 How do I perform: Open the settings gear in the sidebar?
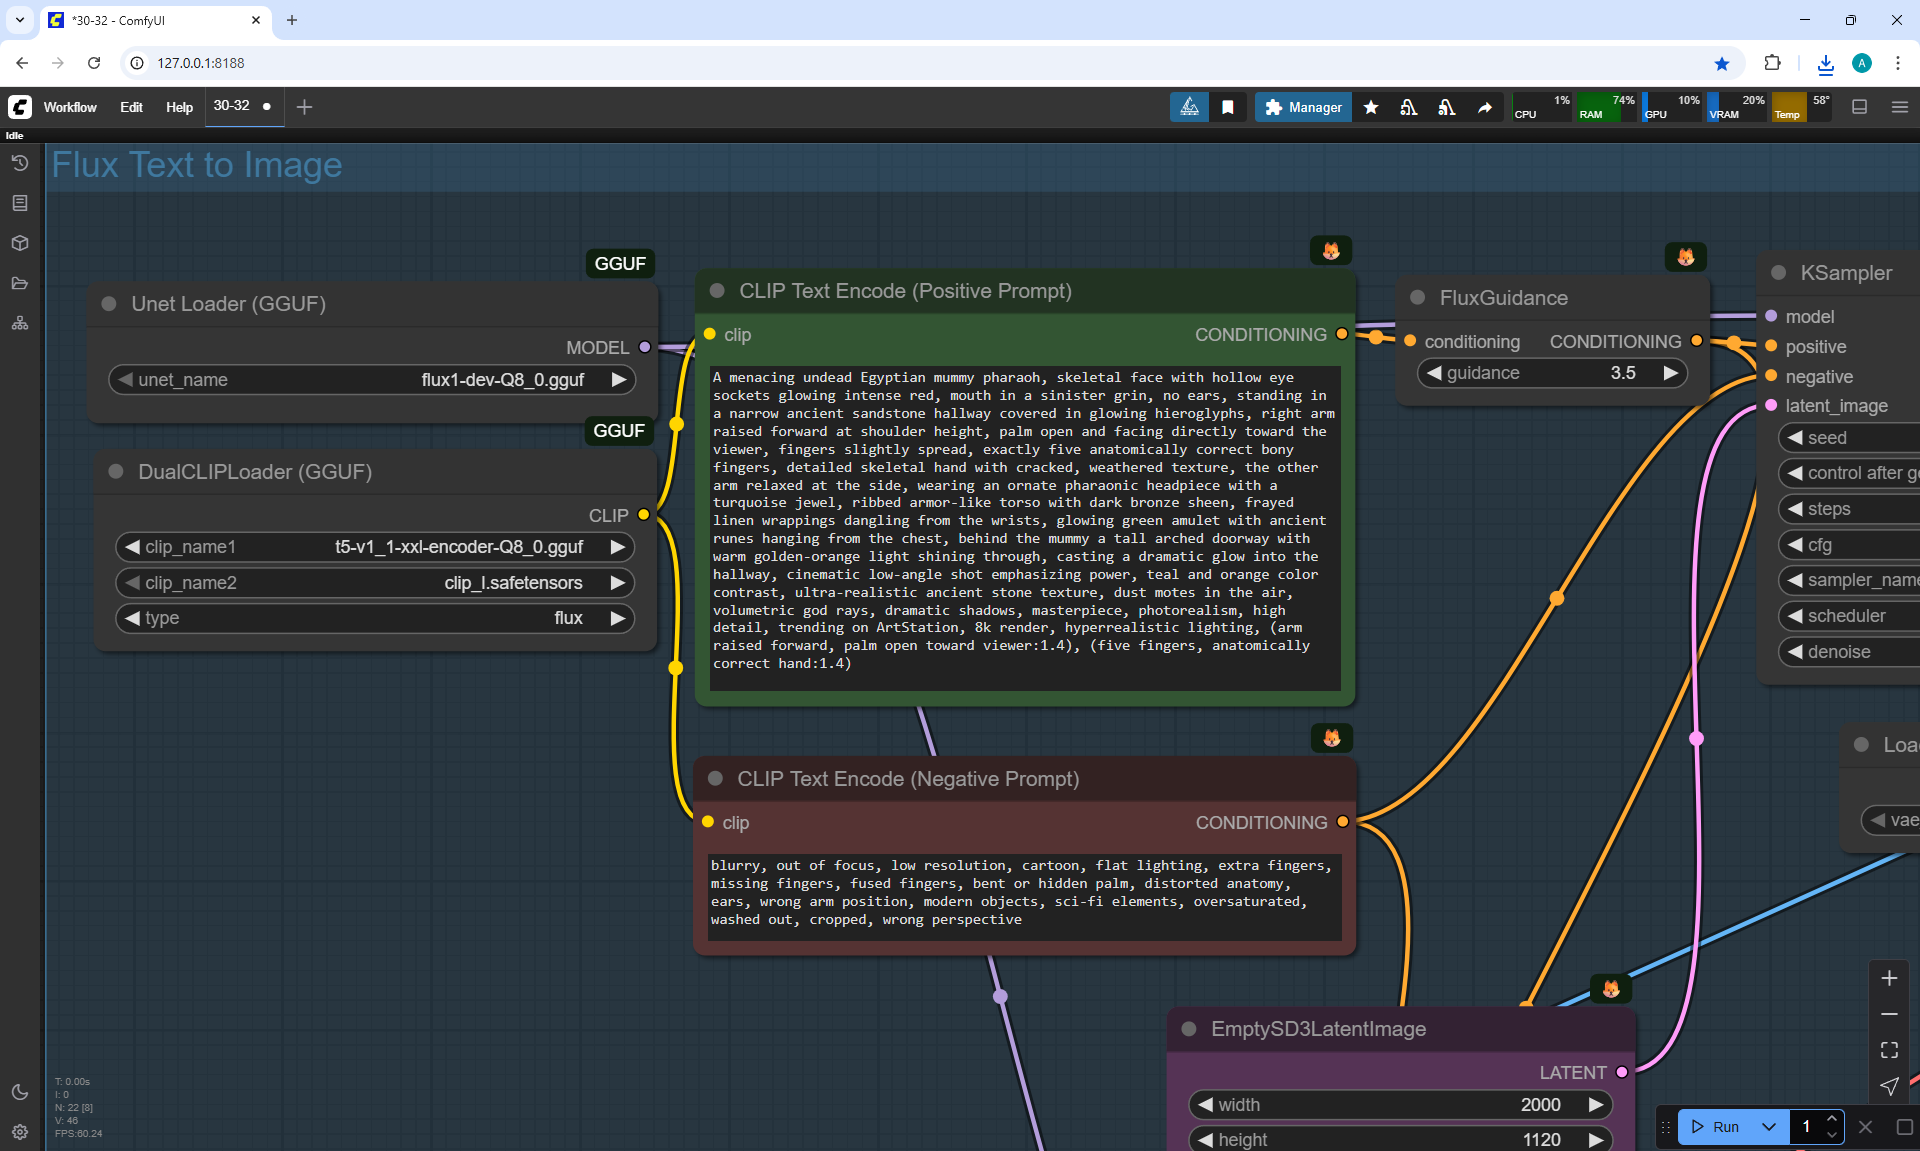coord(20,1132)
